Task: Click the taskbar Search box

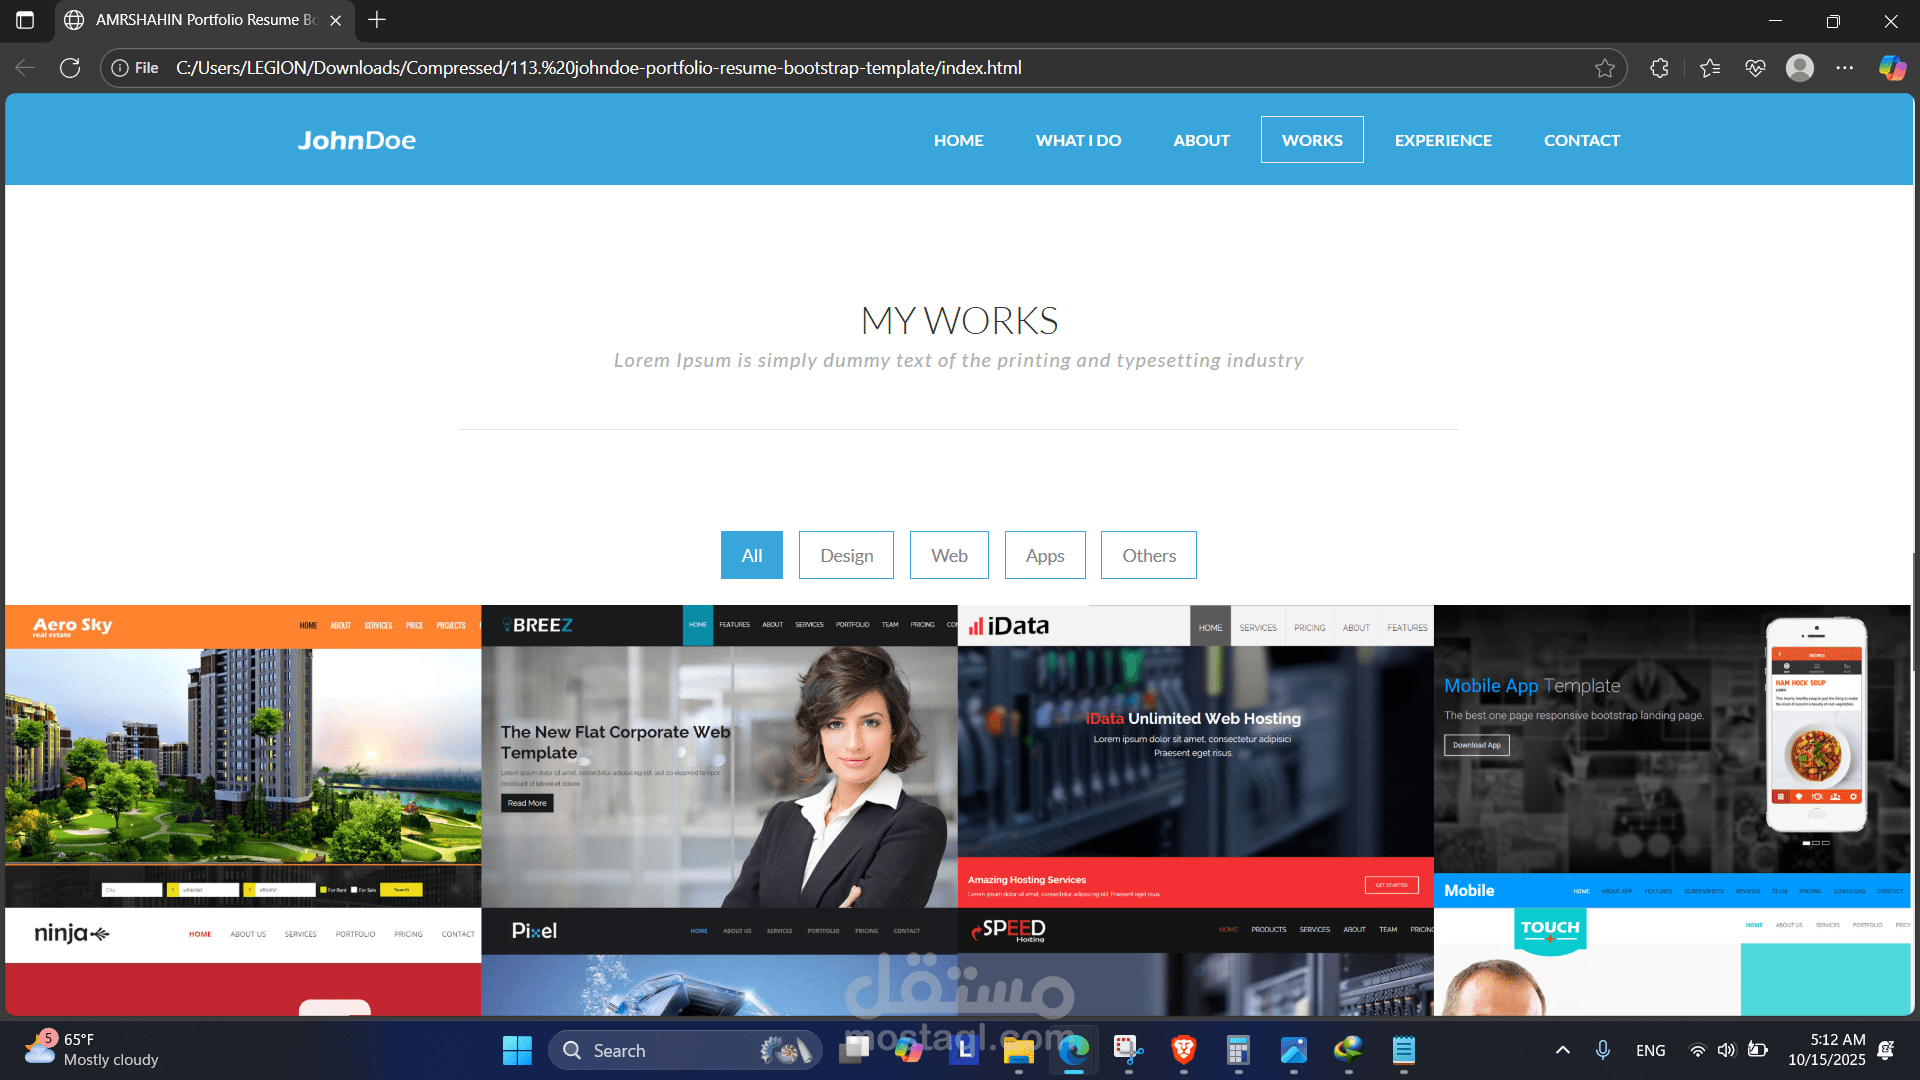Action: (685, 1050)
